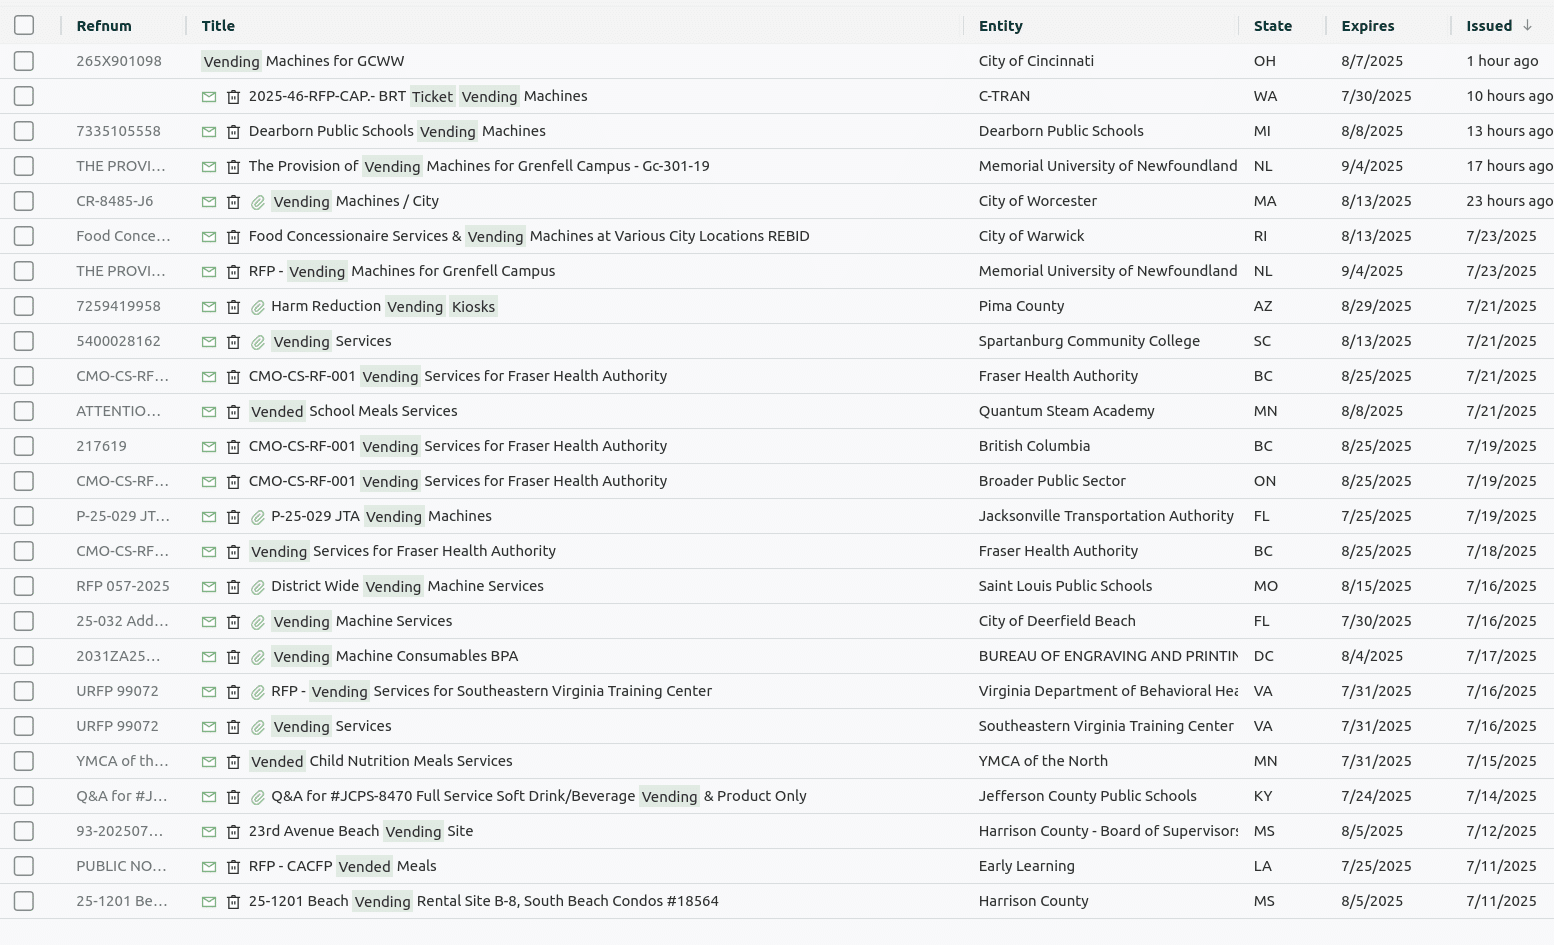Open paperclip attachment for P-25-029 JTA Vending Machines
Image resolution: width=1554 pixels, height=945 pixels.
tap(257, 517)
